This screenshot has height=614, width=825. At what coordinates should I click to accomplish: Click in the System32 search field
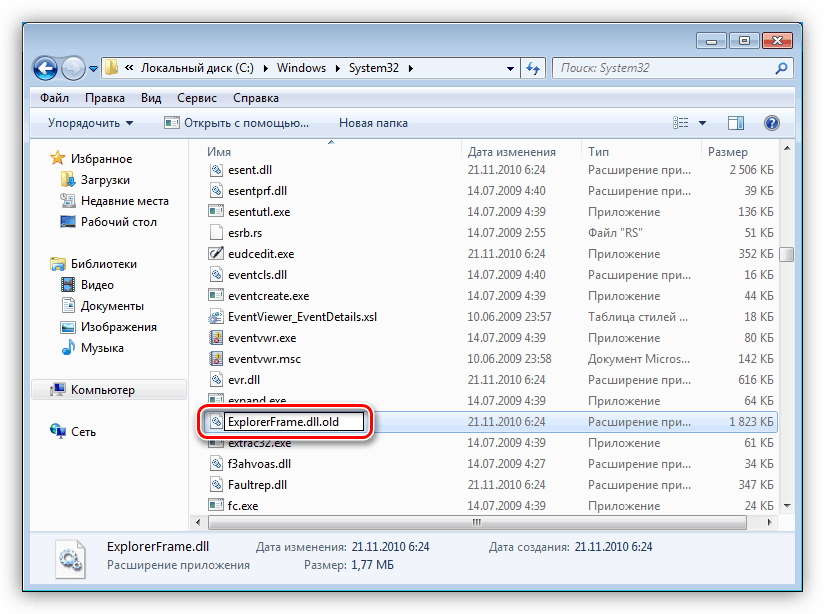coord(663,68)
